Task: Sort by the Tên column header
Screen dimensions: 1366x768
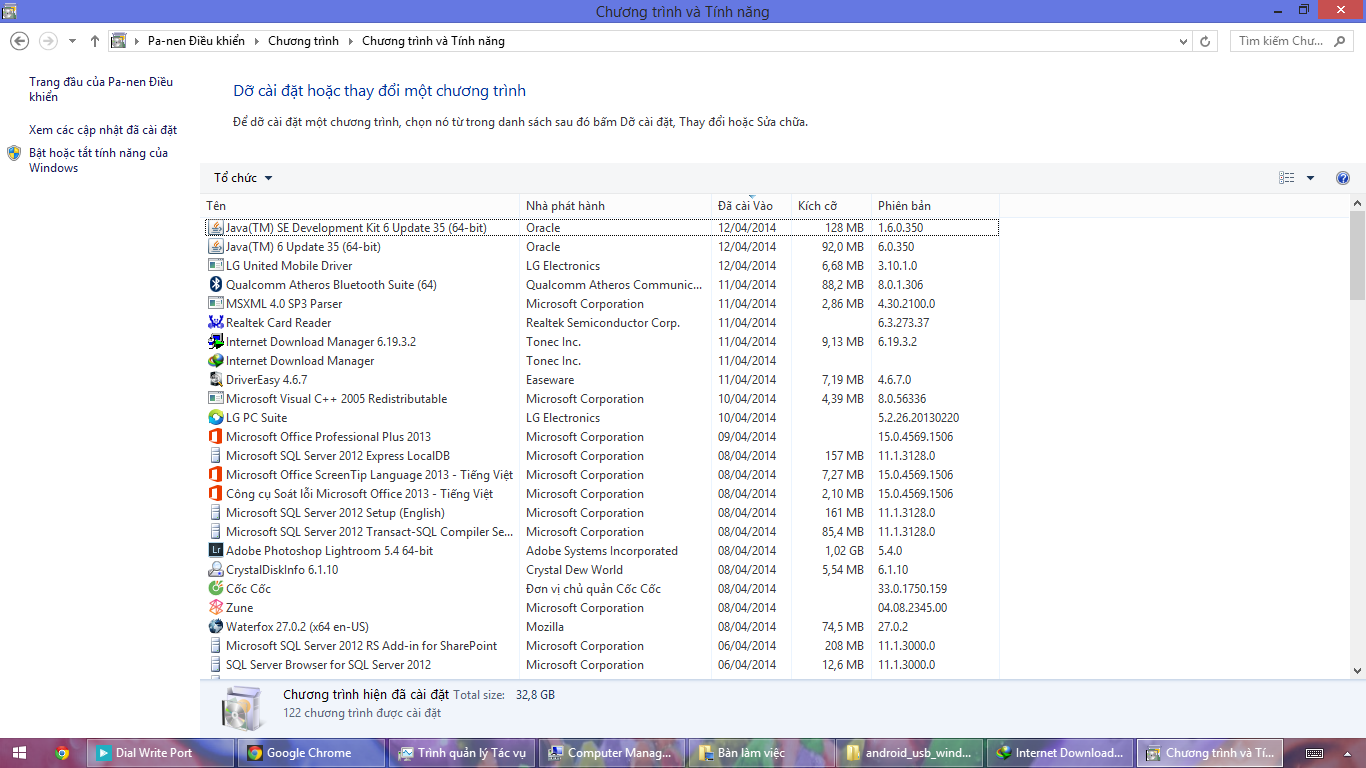Action: coord(360,206)
